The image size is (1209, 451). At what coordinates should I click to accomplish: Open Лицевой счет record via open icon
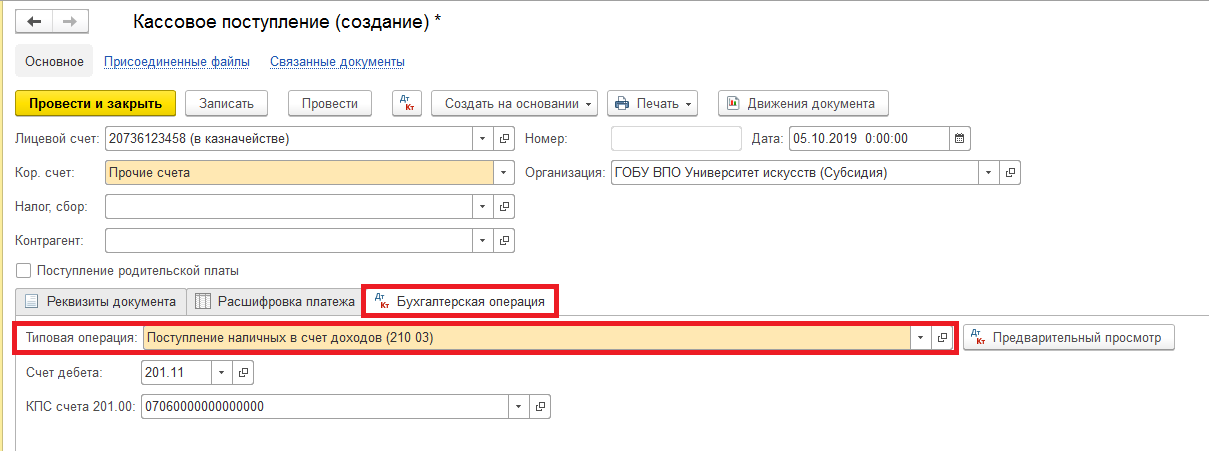click(505, 138)
